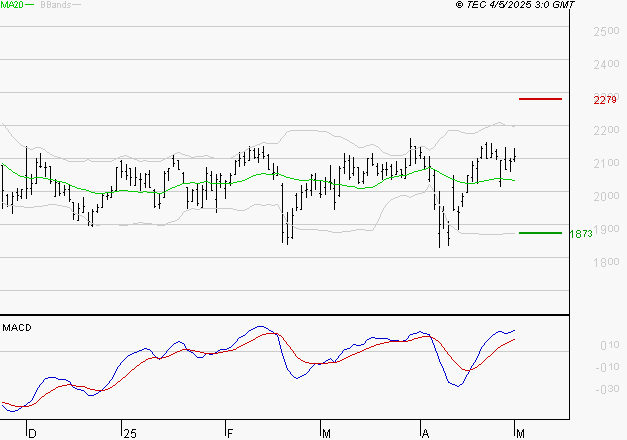Click the MA20 legend label
The image size is (627, 440).
tap(12, 5)
